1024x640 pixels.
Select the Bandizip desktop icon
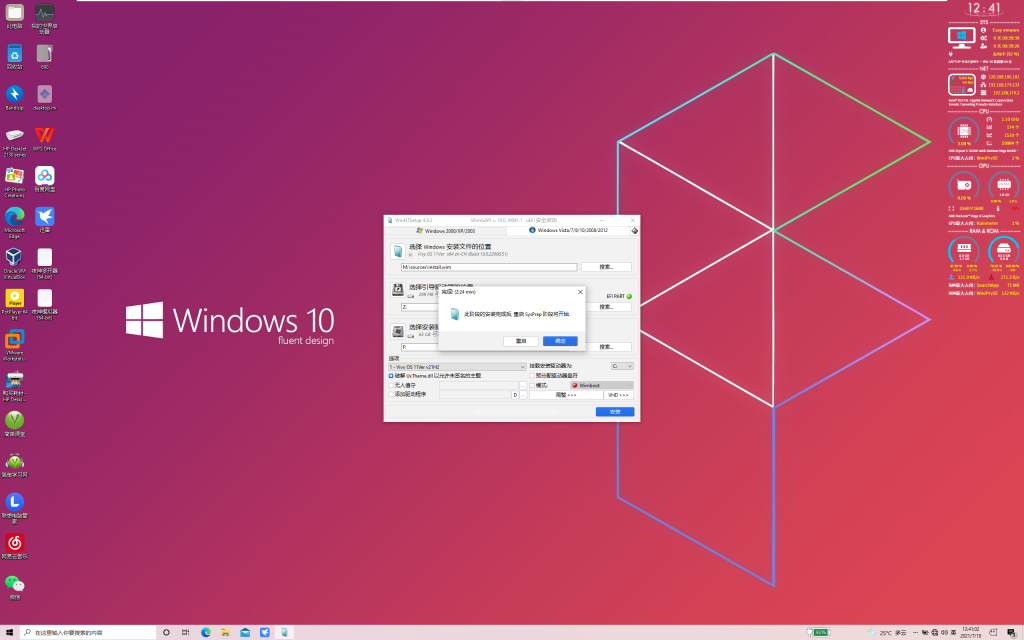tap(14, 97)
